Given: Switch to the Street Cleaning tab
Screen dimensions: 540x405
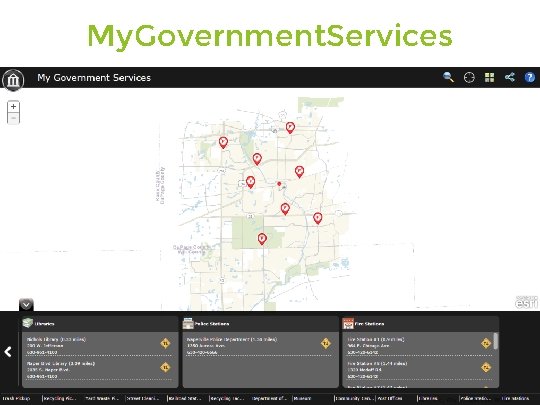Looking at the screenshot, I should [143, 398].
